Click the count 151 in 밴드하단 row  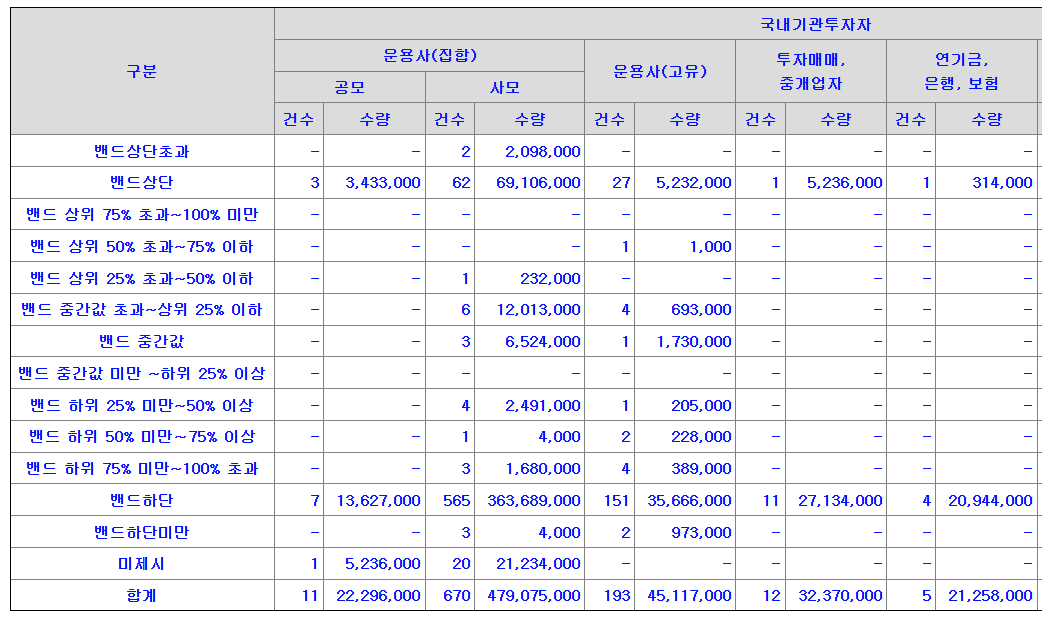tap(617, 501)
